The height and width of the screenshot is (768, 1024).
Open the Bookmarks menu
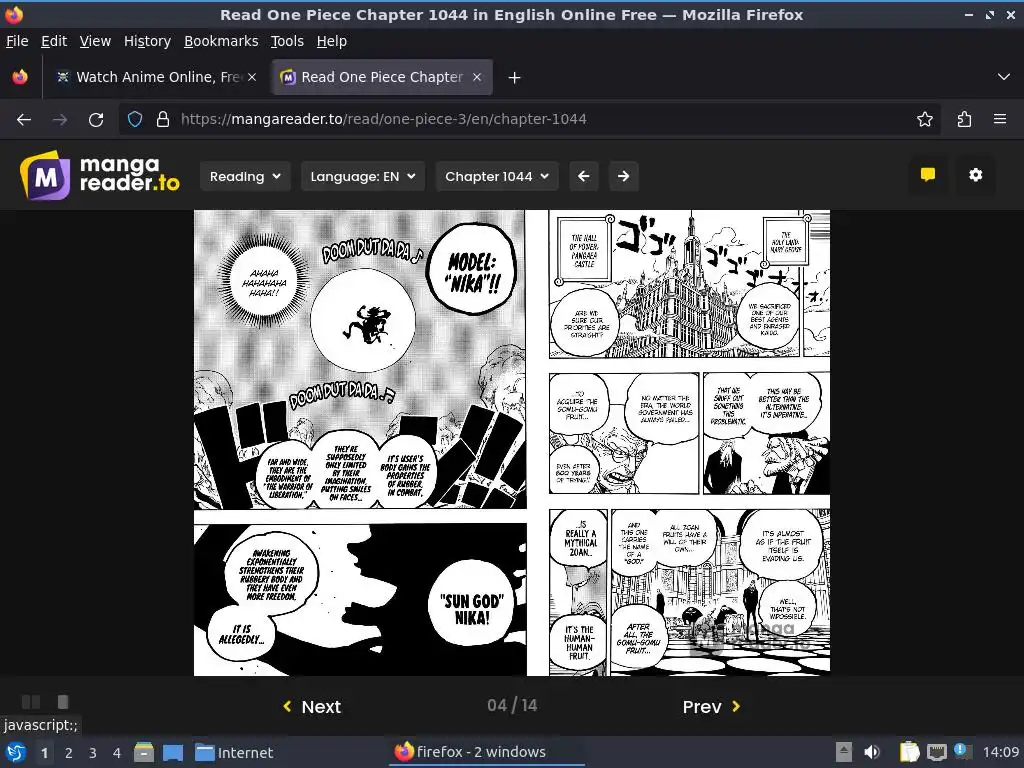point(221,41)
